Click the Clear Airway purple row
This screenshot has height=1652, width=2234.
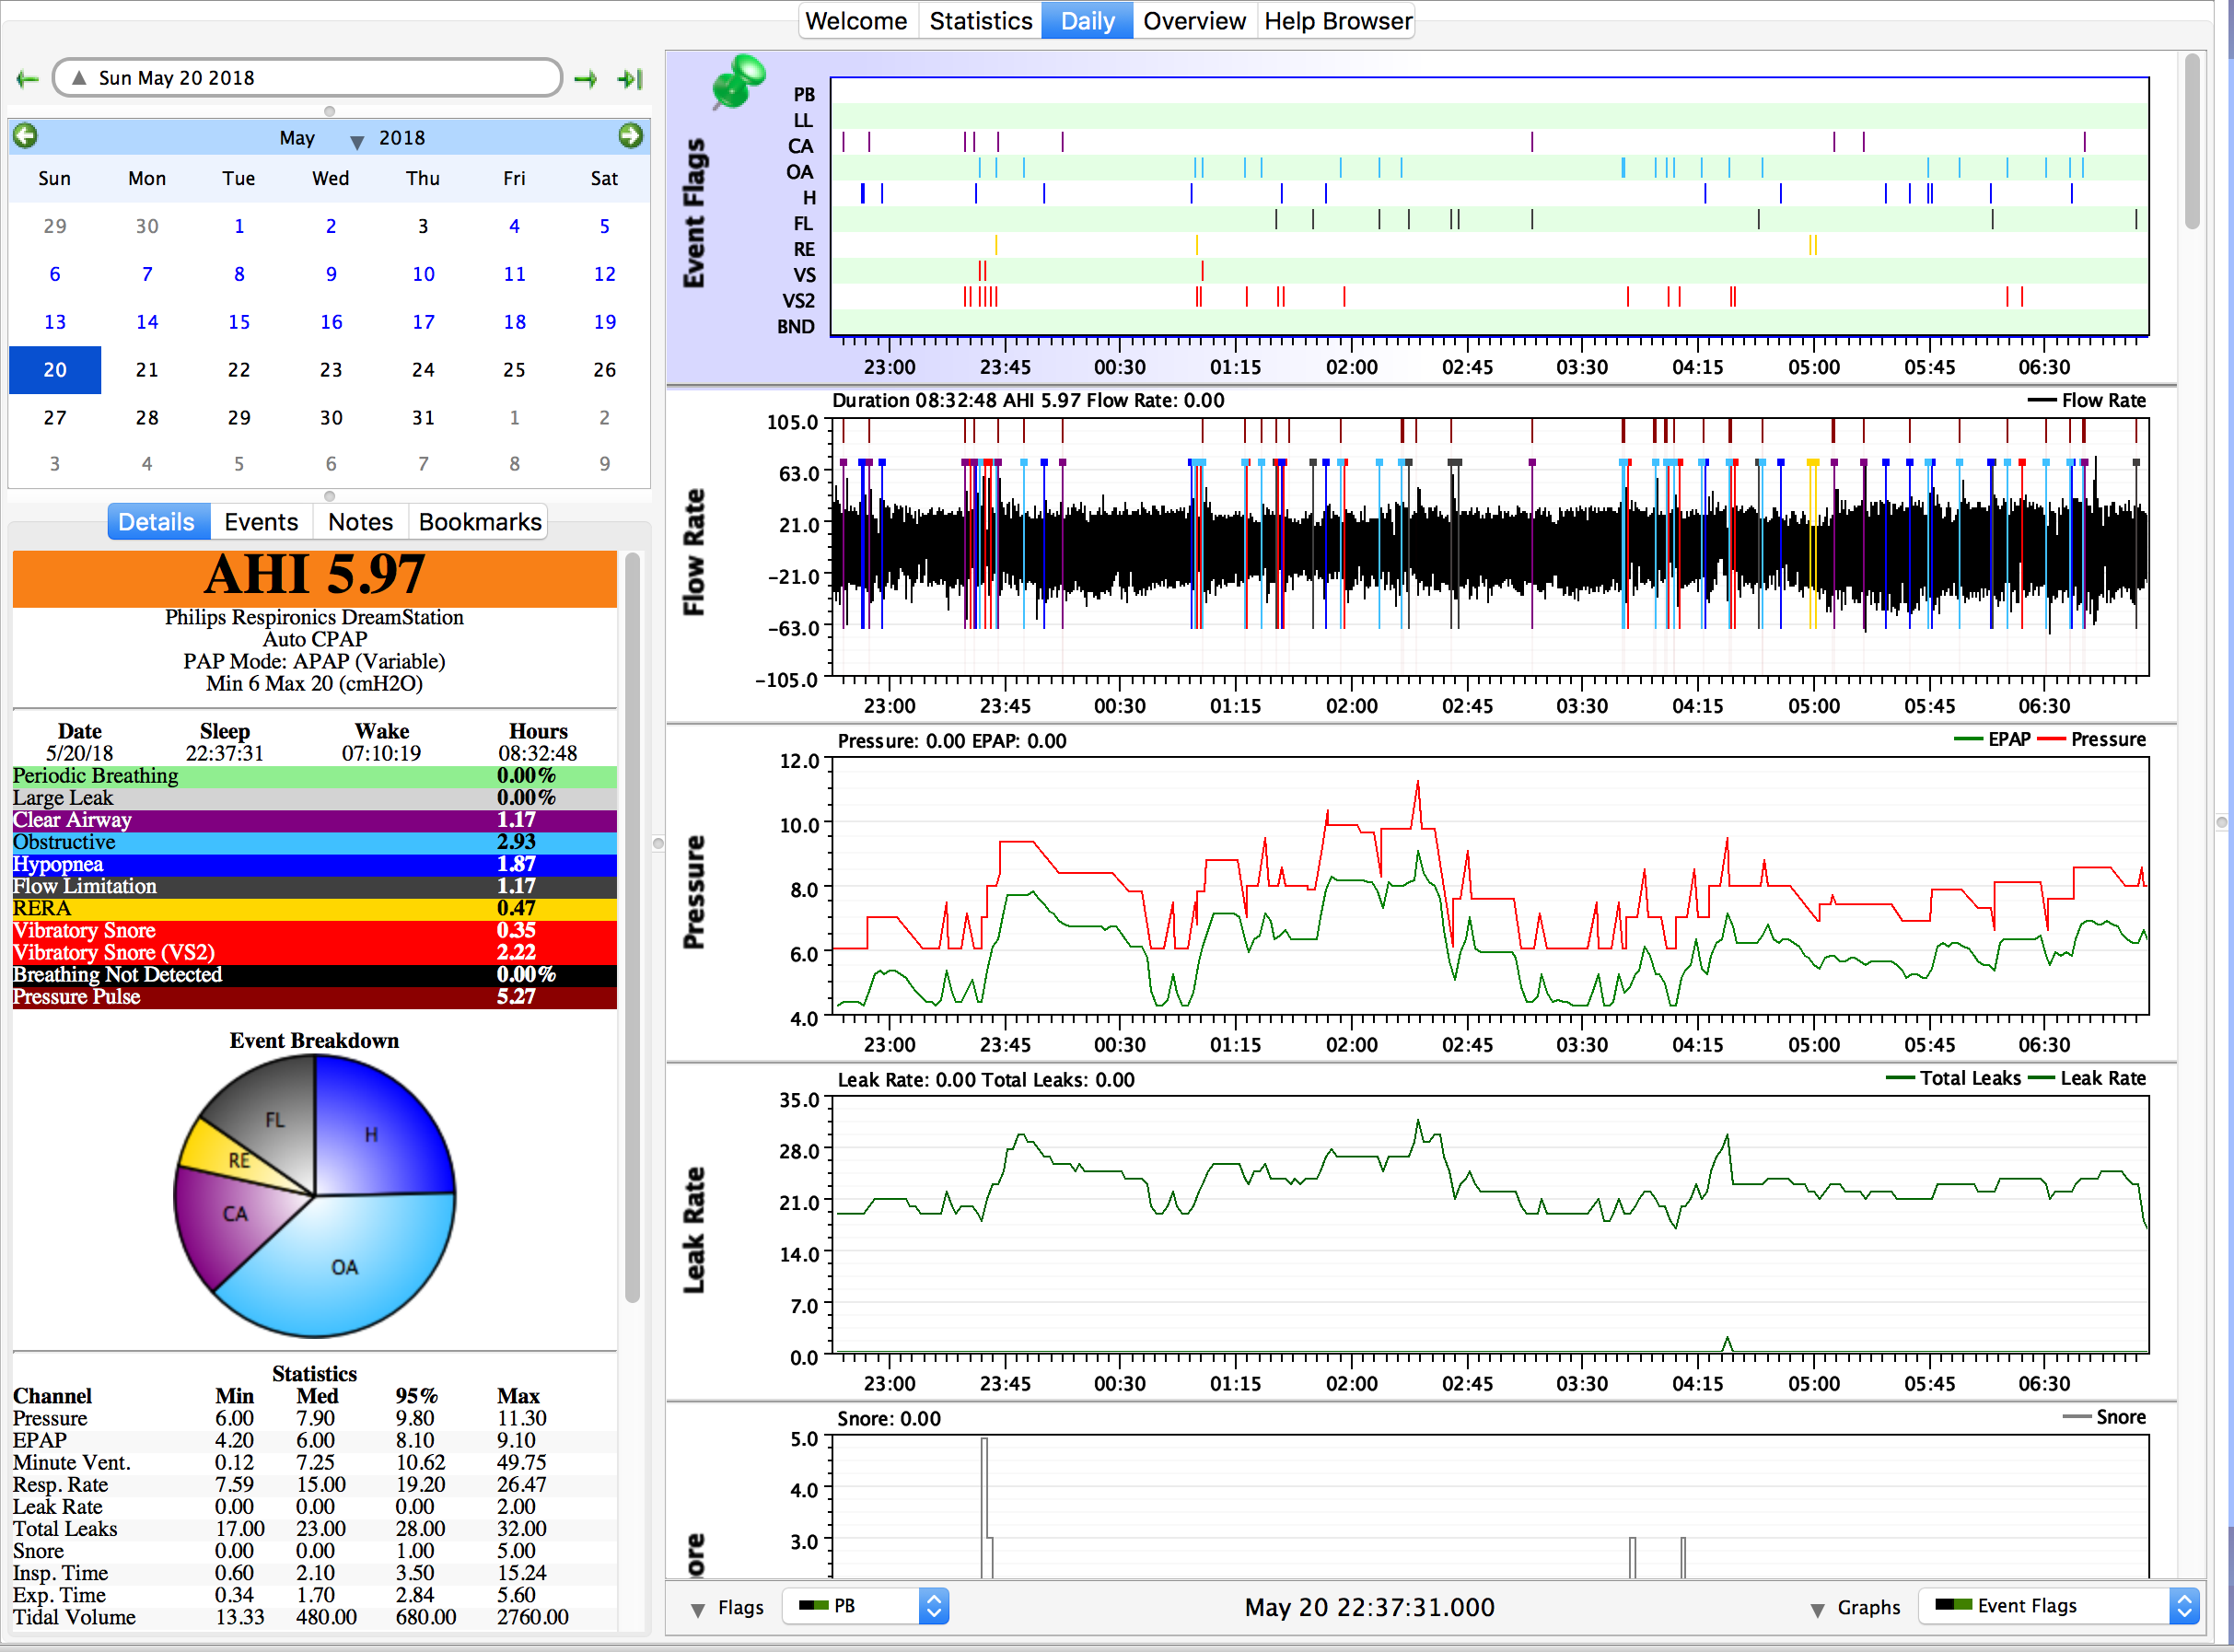coord(314,820)
